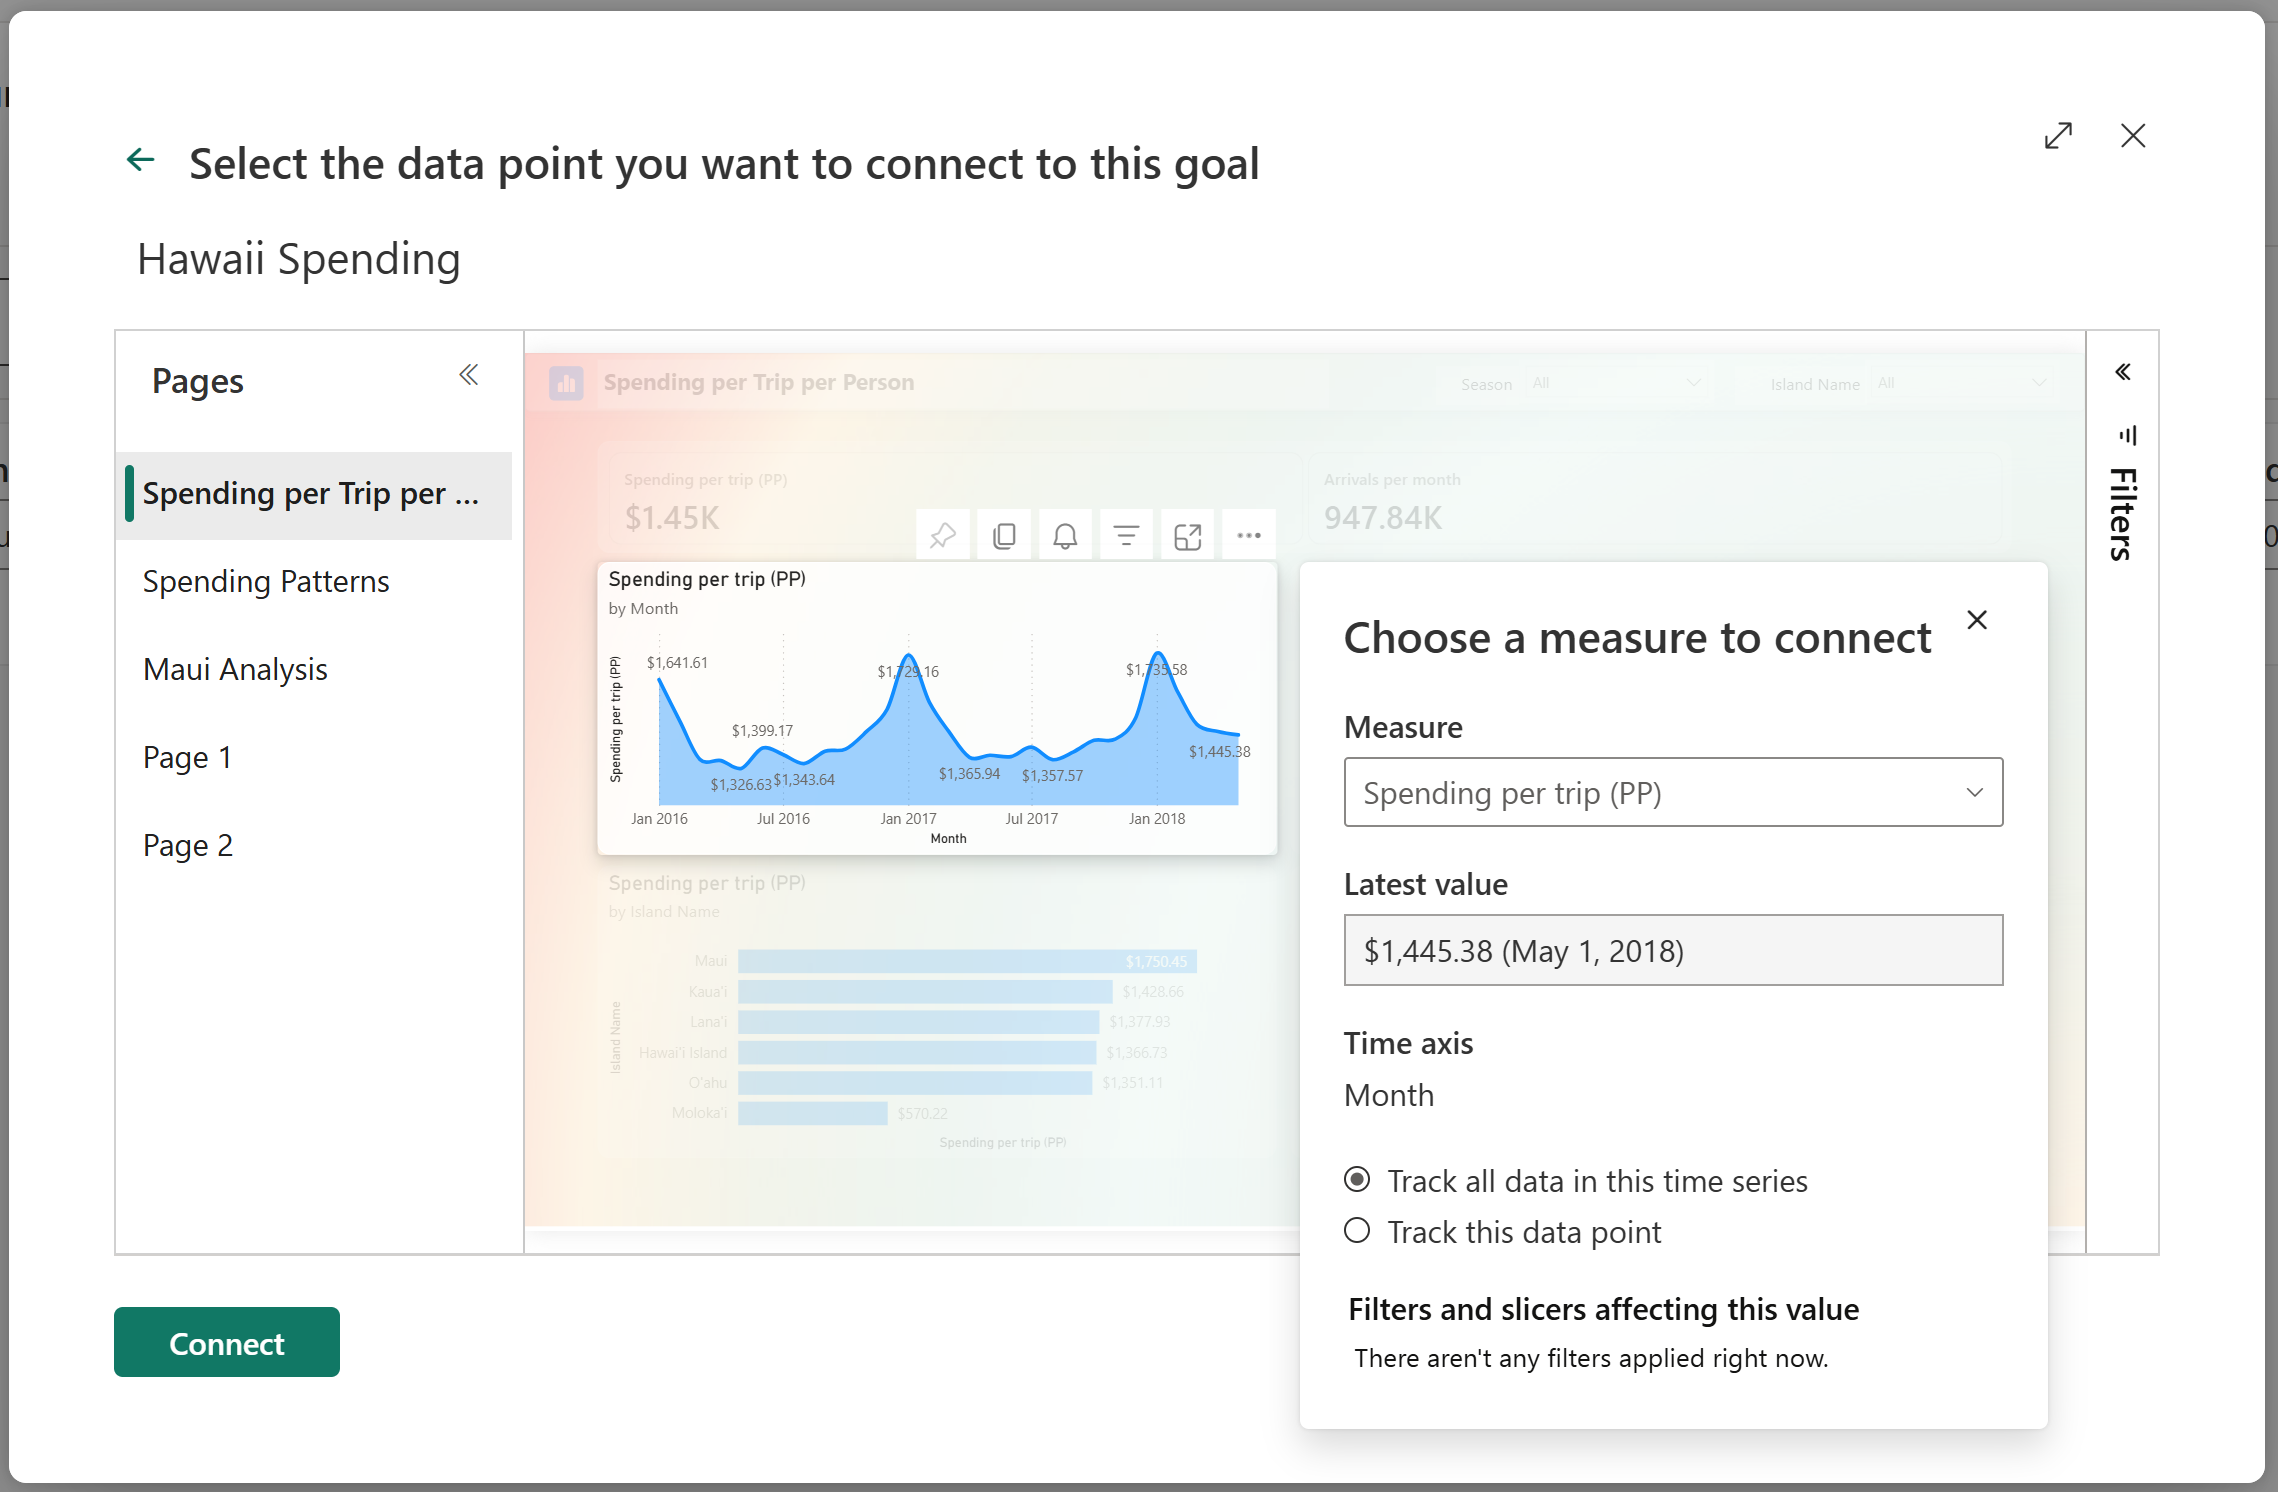Screen dimensions: 2278x1492
Task: Open more options ellipsis on visual
Action: [x=1249, y=536]
